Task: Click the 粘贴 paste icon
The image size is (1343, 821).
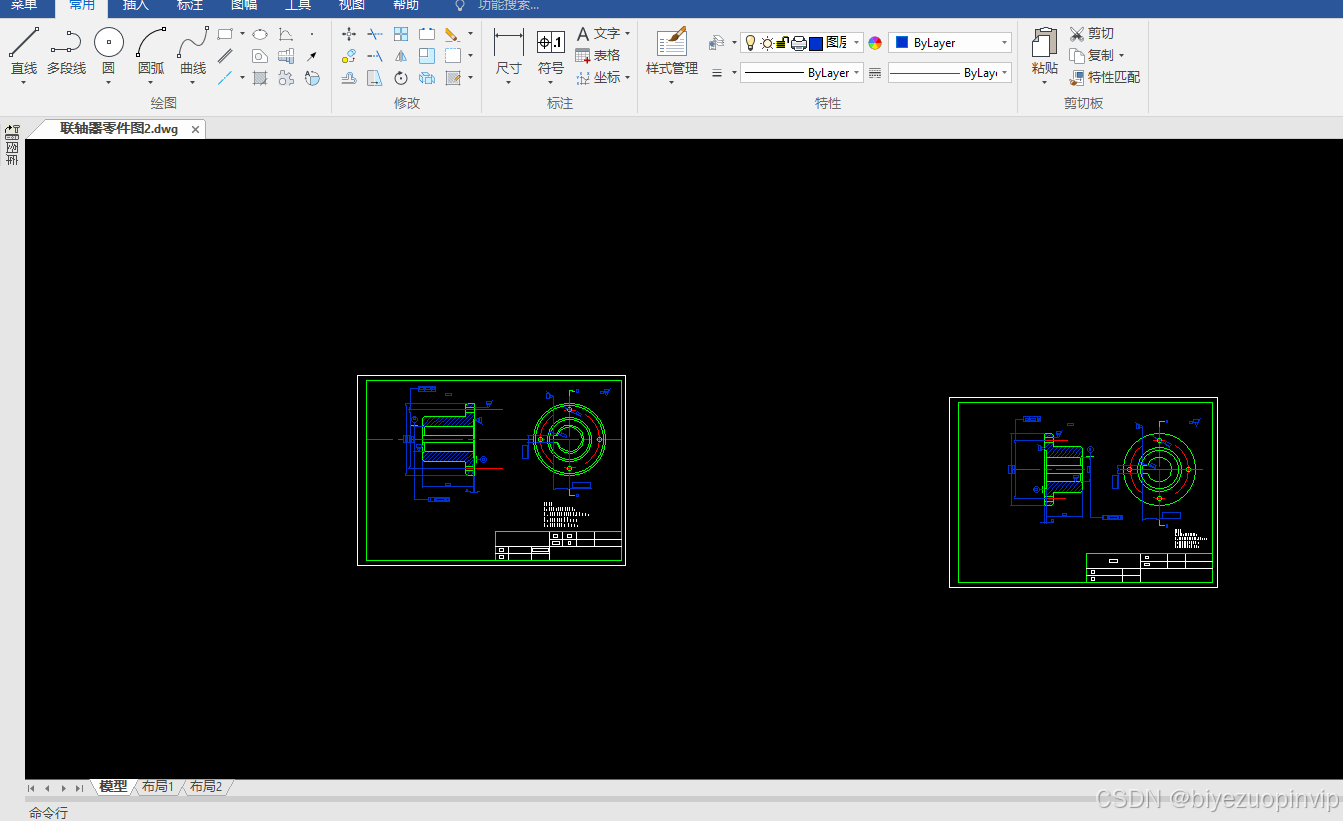Action: tap(1044, 44)
